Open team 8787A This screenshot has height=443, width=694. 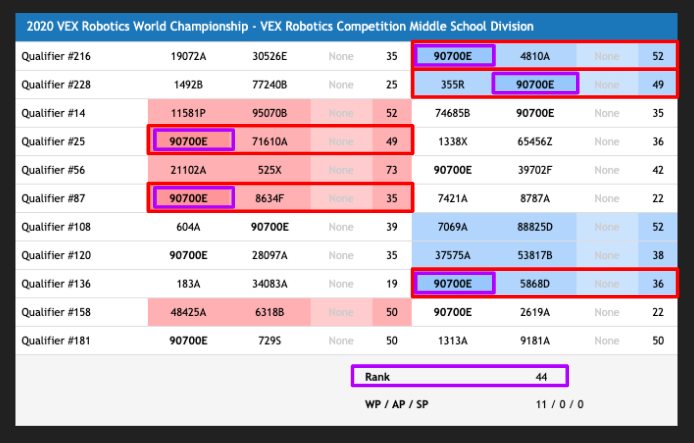(535, 198)
